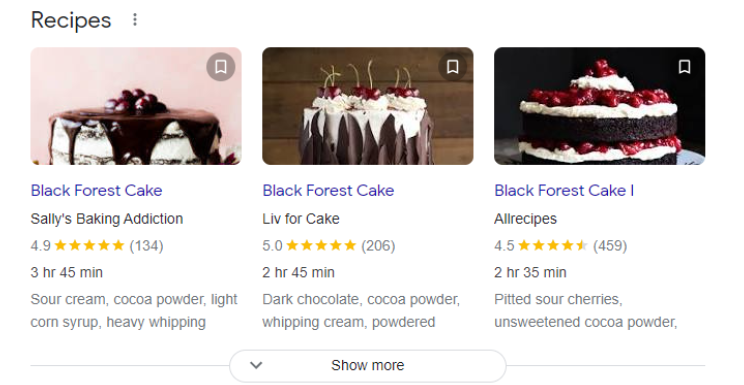Click the Recipes section heading

coord(71,20)
